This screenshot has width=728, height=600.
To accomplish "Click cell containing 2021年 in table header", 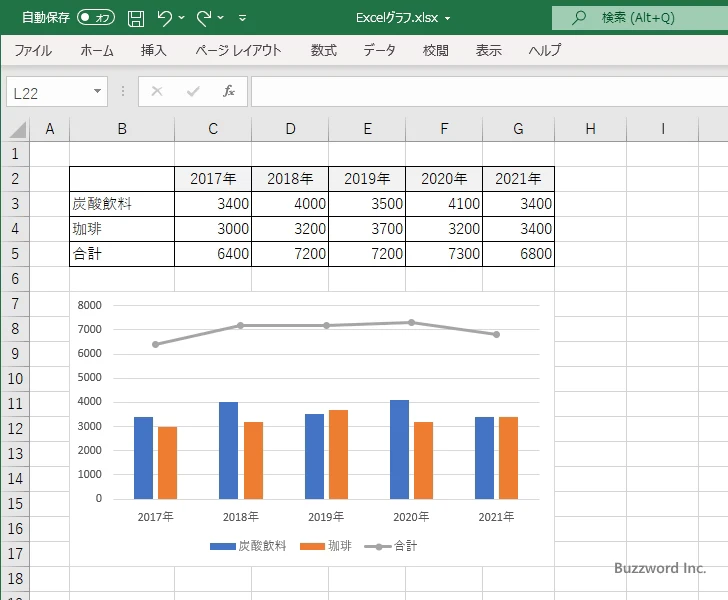I will [519, 179].
